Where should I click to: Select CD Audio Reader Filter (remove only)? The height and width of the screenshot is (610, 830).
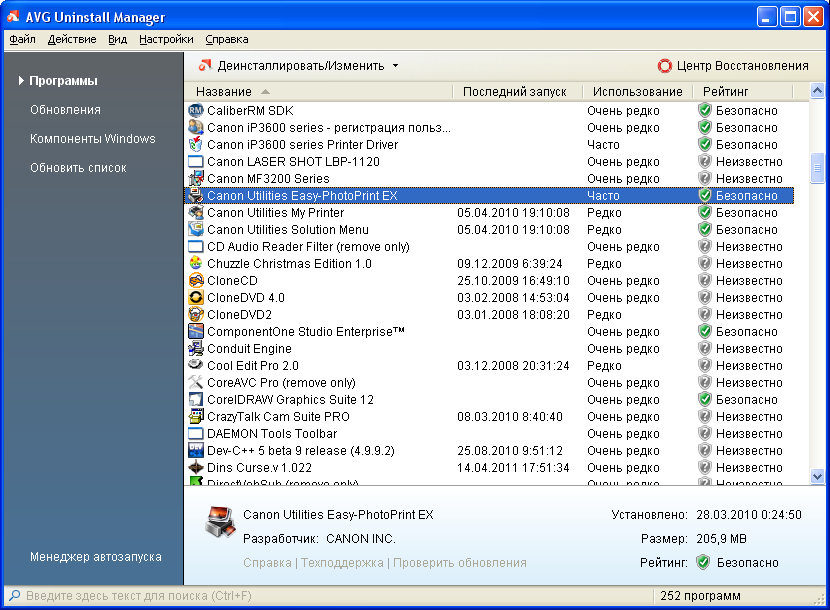point(489,246)
